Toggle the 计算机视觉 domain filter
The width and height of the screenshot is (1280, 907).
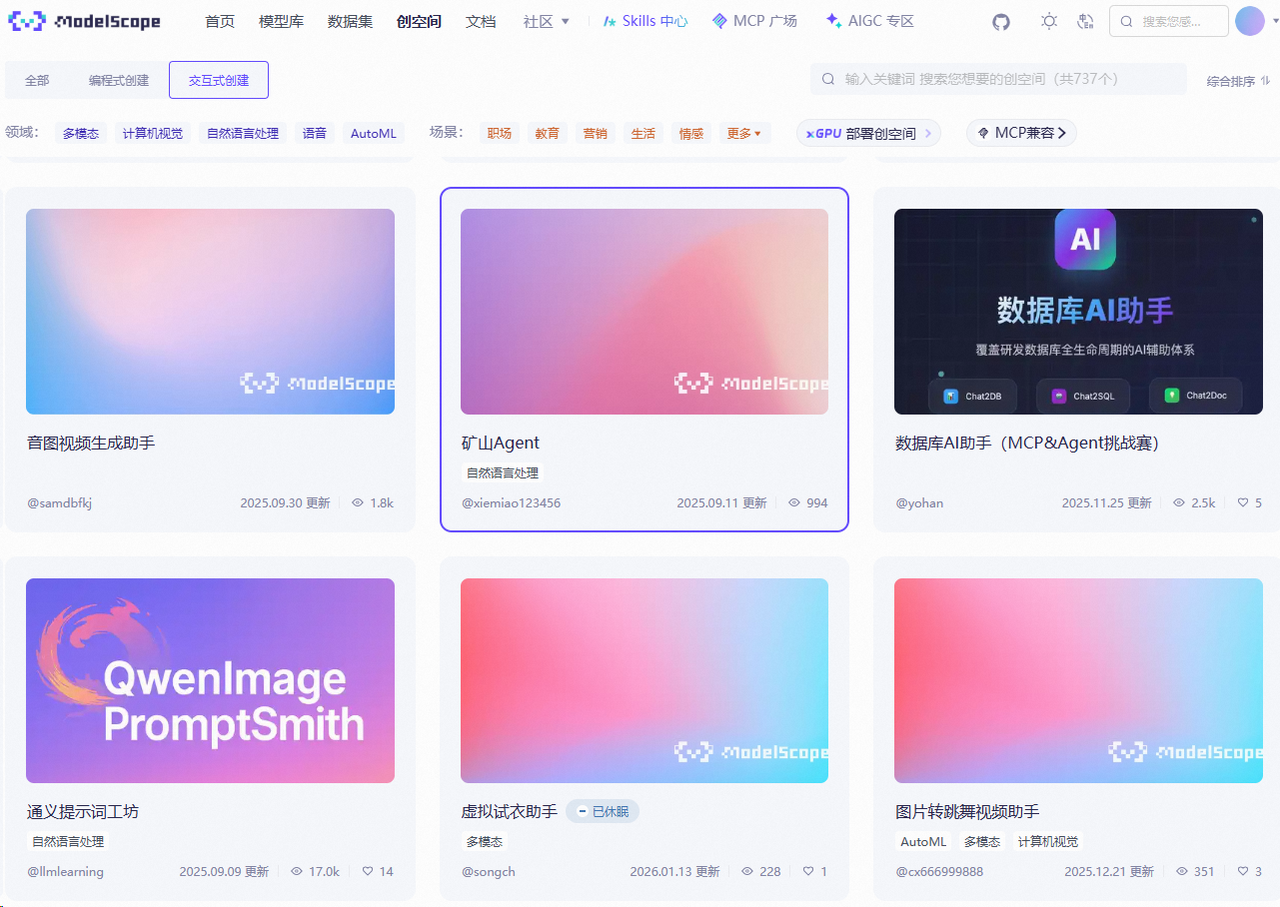(153, 133)
